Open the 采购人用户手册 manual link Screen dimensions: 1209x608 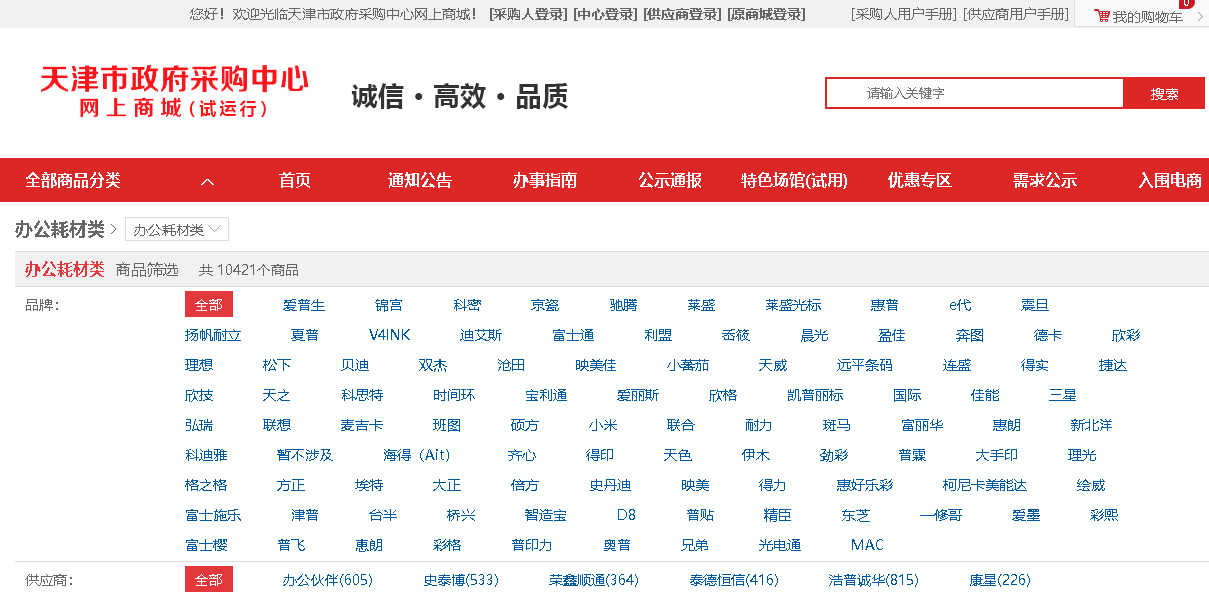pyautogui.click(x=904, y=14)
